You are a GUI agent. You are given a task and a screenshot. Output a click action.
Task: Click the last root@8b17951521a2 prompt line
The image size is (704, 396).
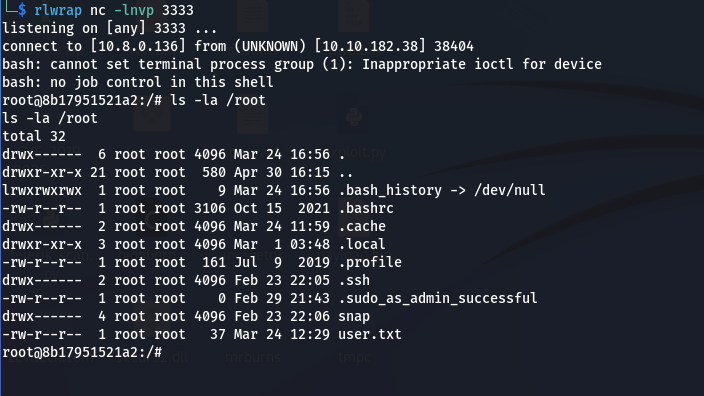point(82,352)
